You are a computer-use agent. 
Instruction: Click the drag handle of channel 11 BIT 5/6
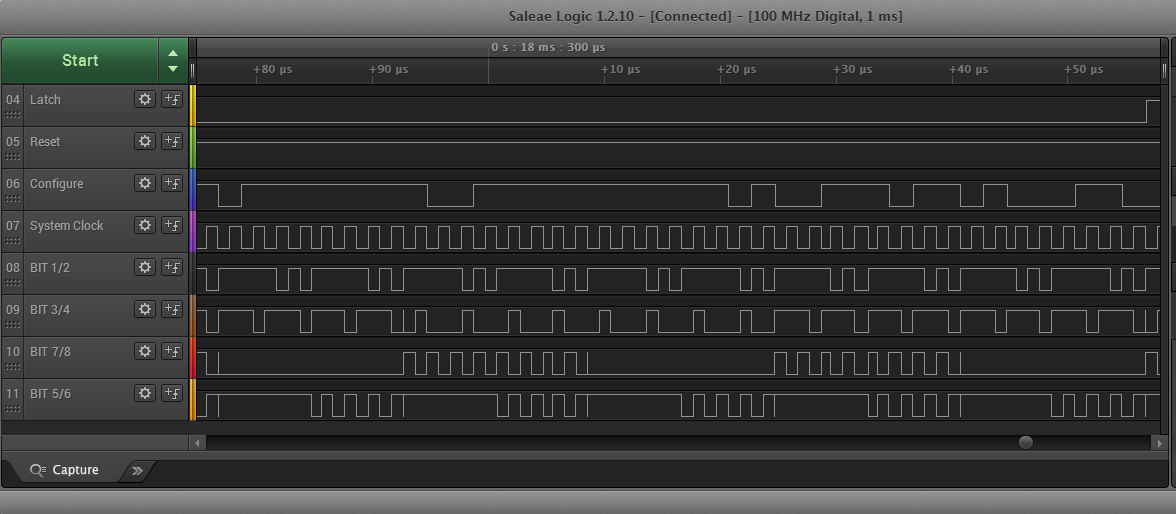click(x=12, y=409)
